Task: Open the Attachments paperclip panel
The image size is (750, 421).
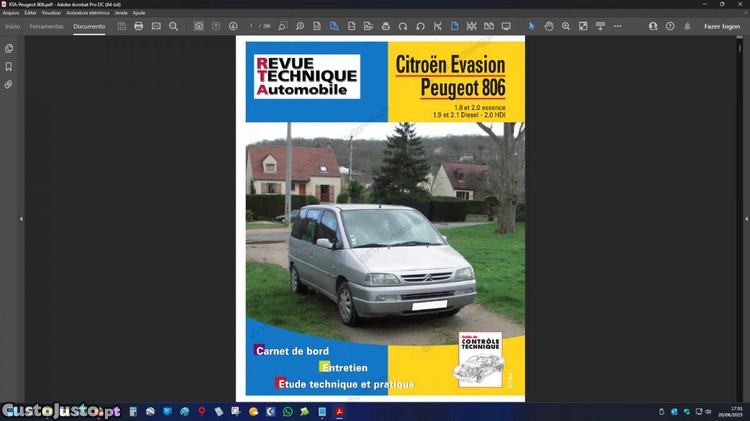Action: 9,85
